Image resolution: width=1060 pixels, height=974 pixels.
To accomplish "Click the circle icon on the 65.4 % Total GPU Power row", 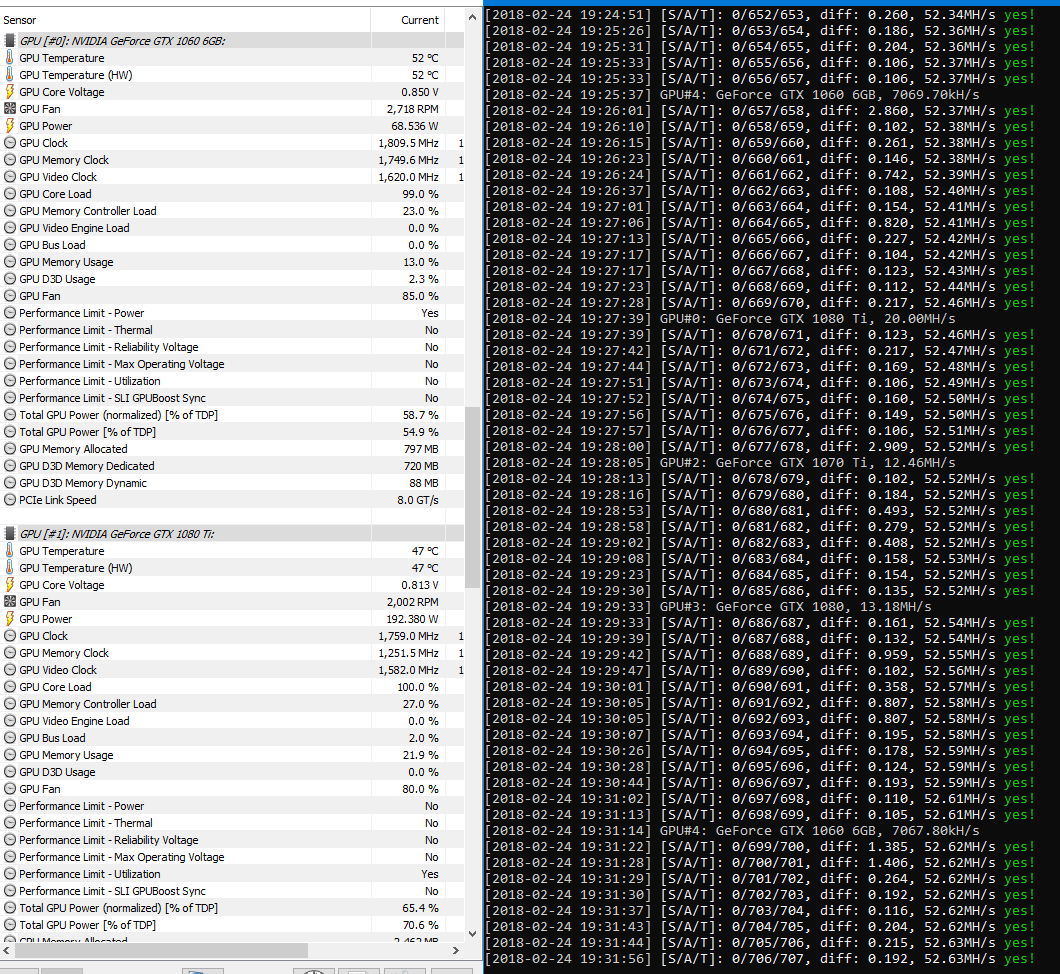I will coord(9,908).
